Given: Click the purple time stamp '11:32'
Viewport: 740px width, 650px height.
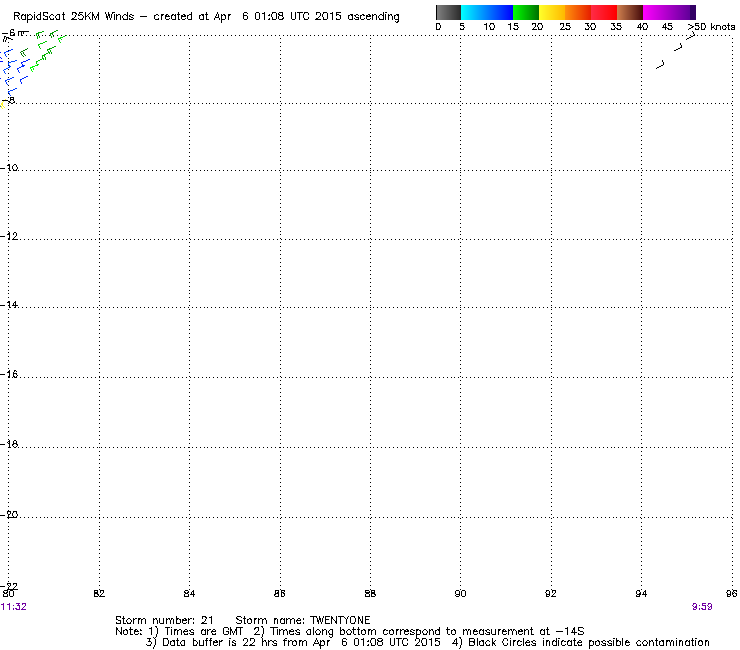Looking at the screenshot, I should [x=14, y=607].
